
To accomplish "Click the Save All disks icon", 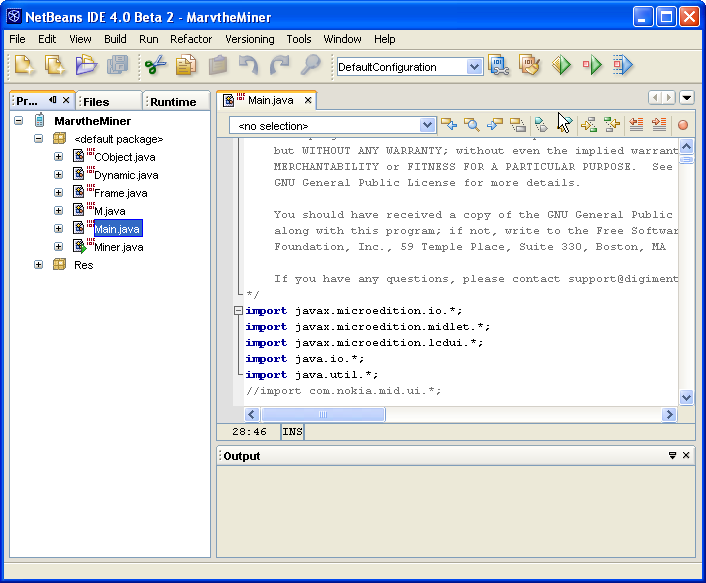I will 117,66.
